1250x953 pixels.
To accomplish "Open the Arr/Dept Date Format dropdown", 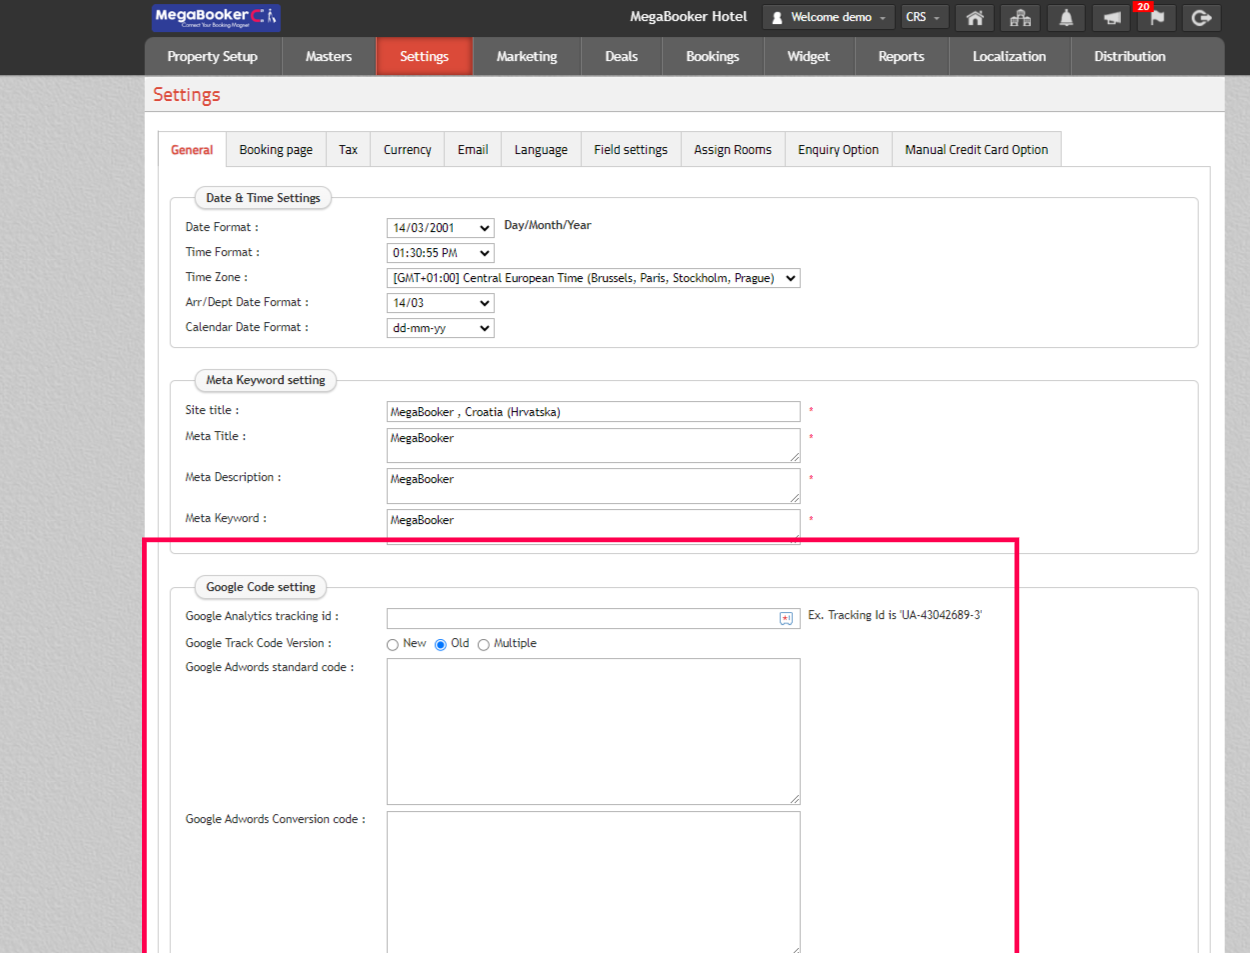I will (x=440, y=303).
